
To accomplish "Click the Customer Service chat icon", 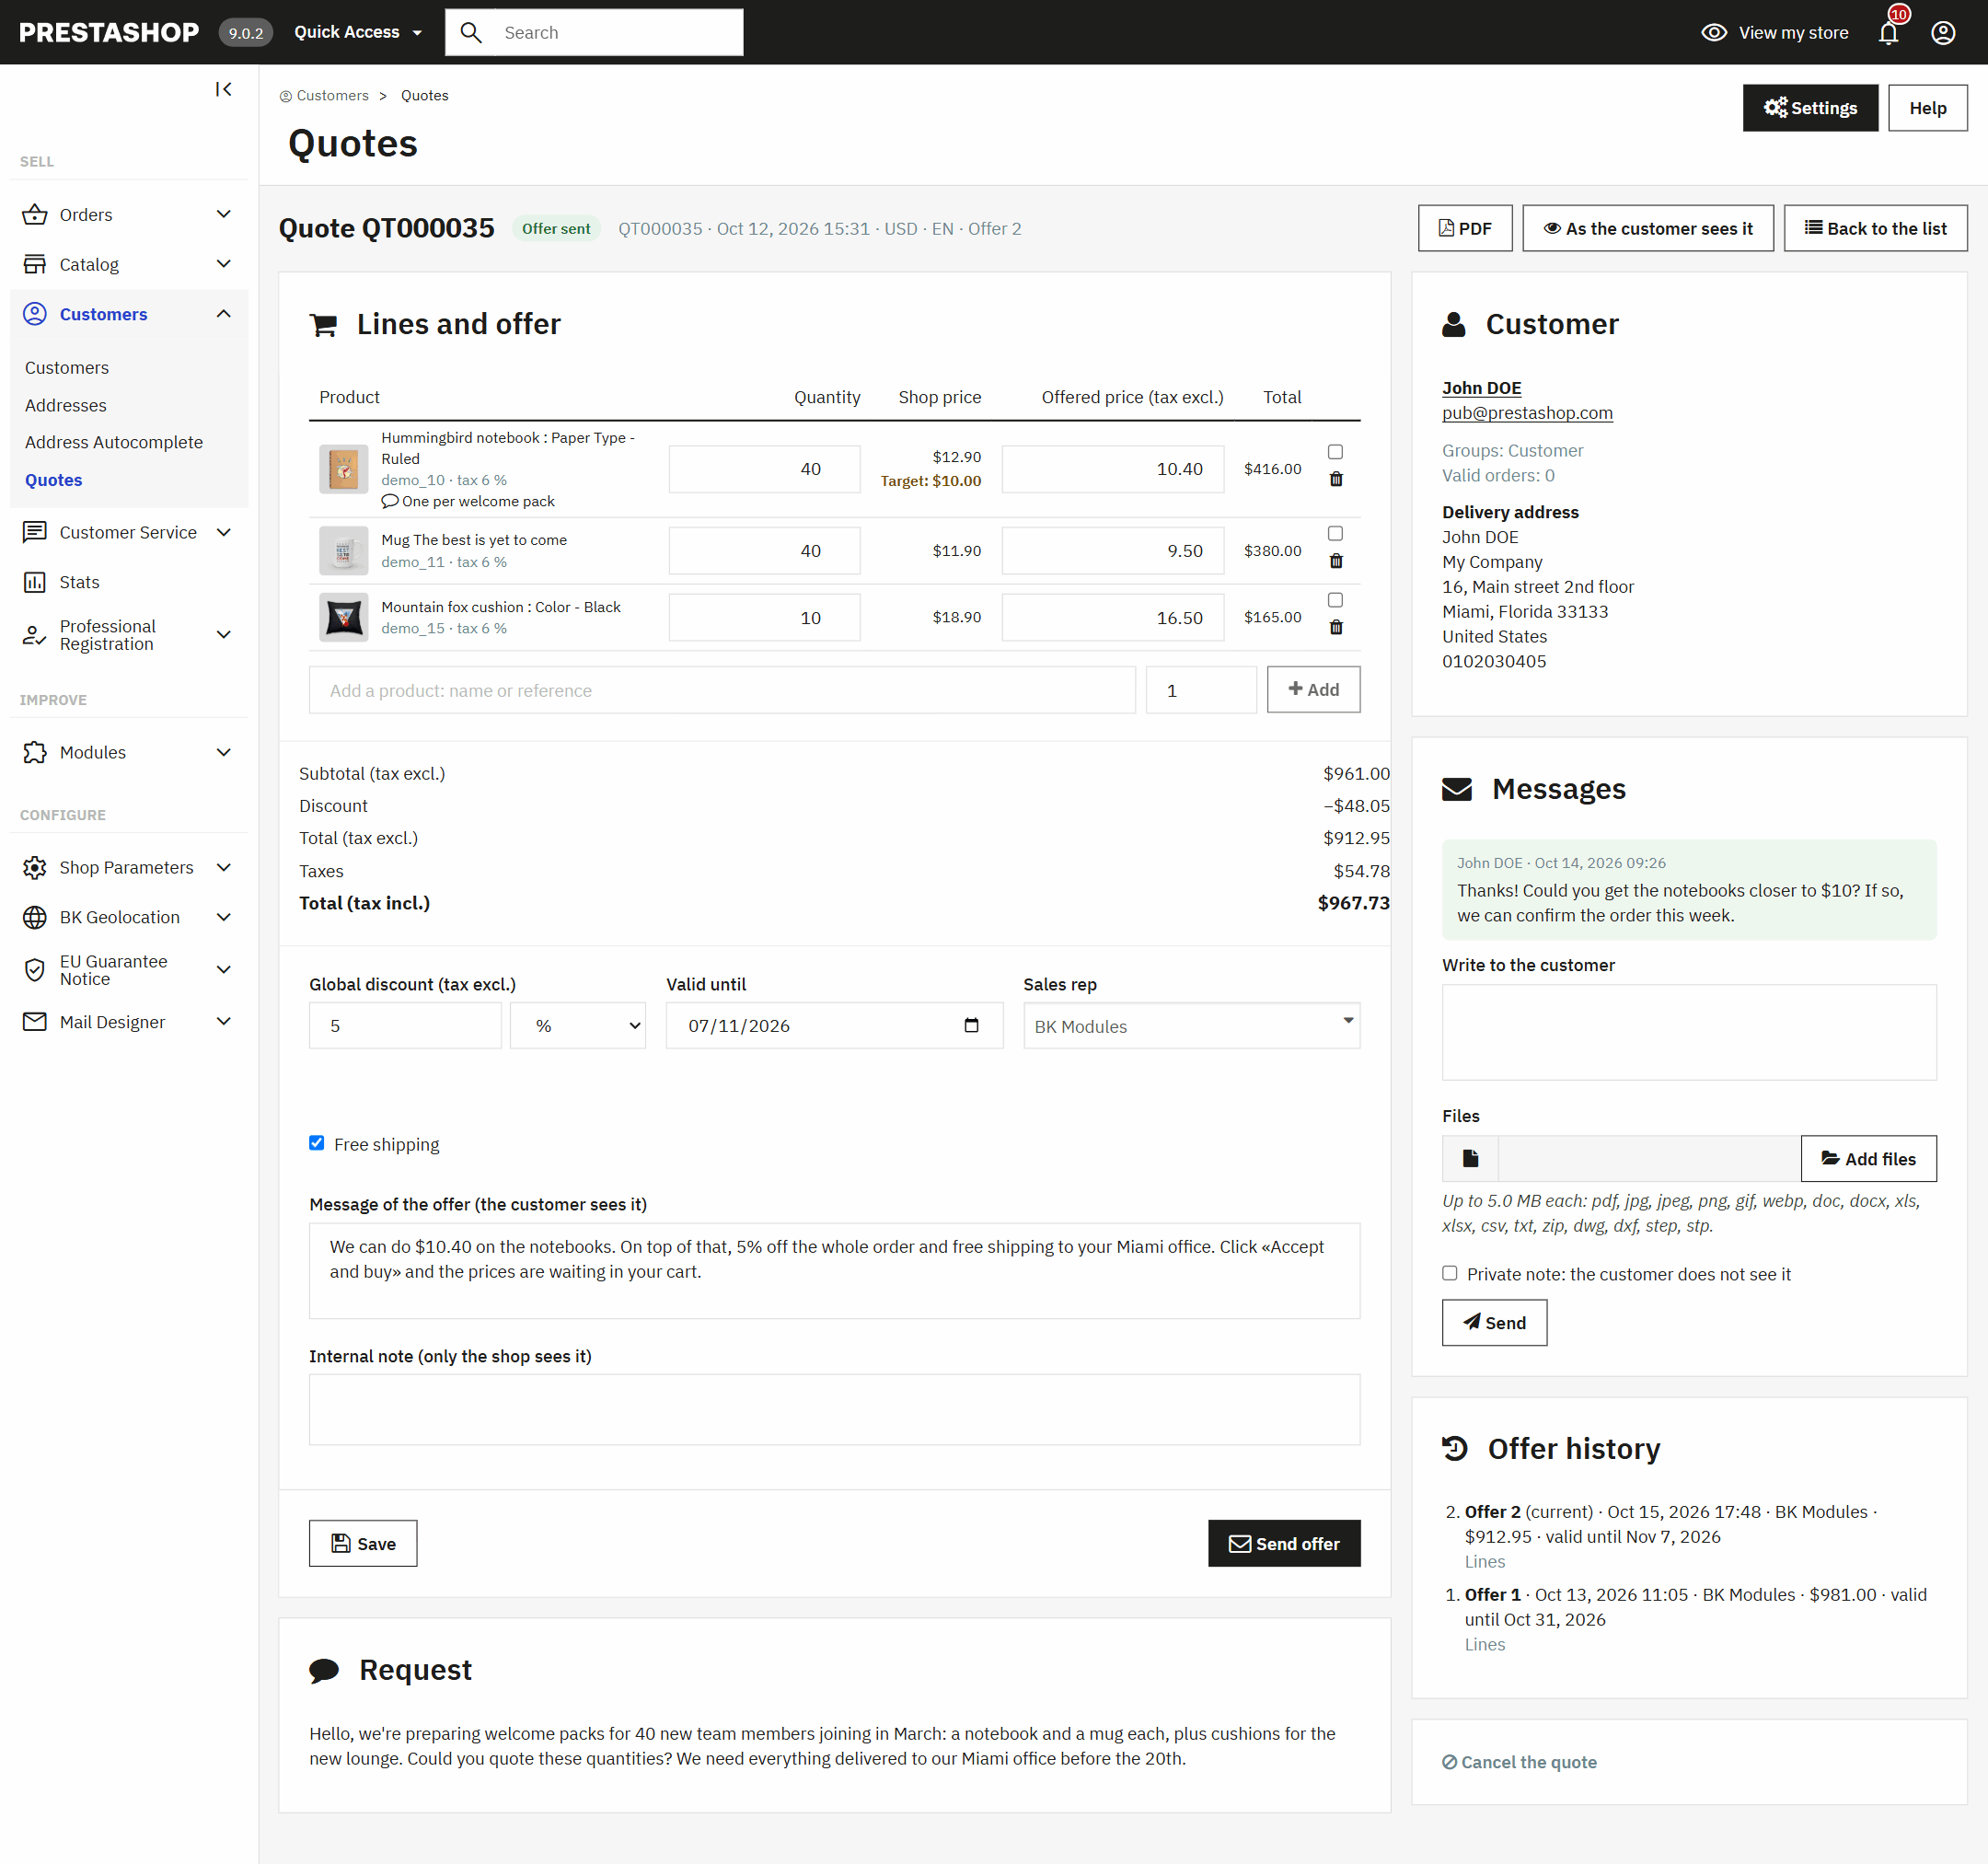I will click(35, 532).
